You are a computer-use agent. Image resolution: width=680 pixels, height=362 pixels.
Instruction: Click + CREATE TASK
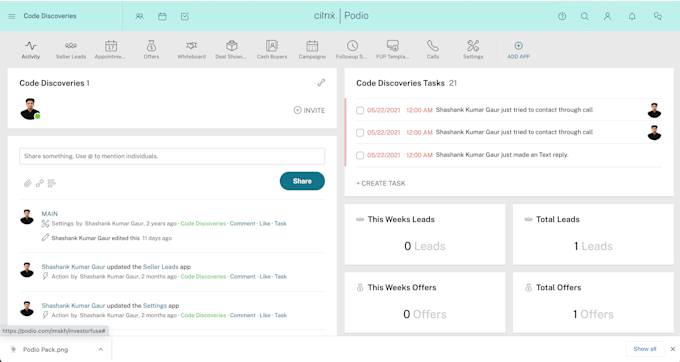[x=381, y=183]
